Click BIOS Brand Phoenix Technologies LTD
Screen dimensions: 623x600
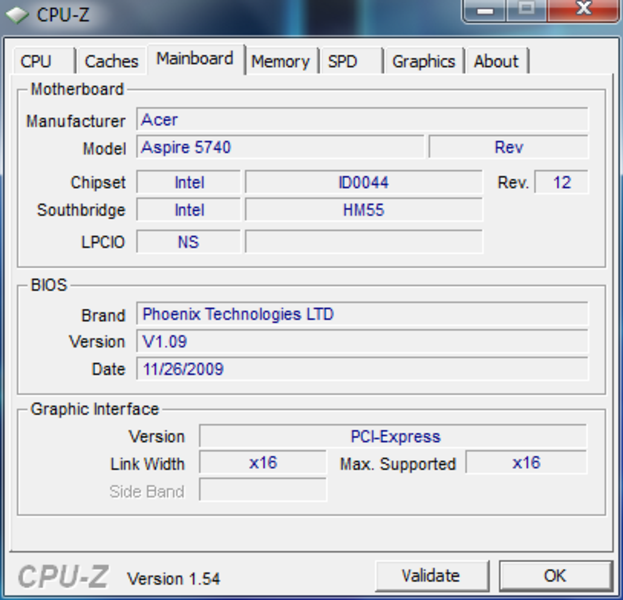[362, 314]
